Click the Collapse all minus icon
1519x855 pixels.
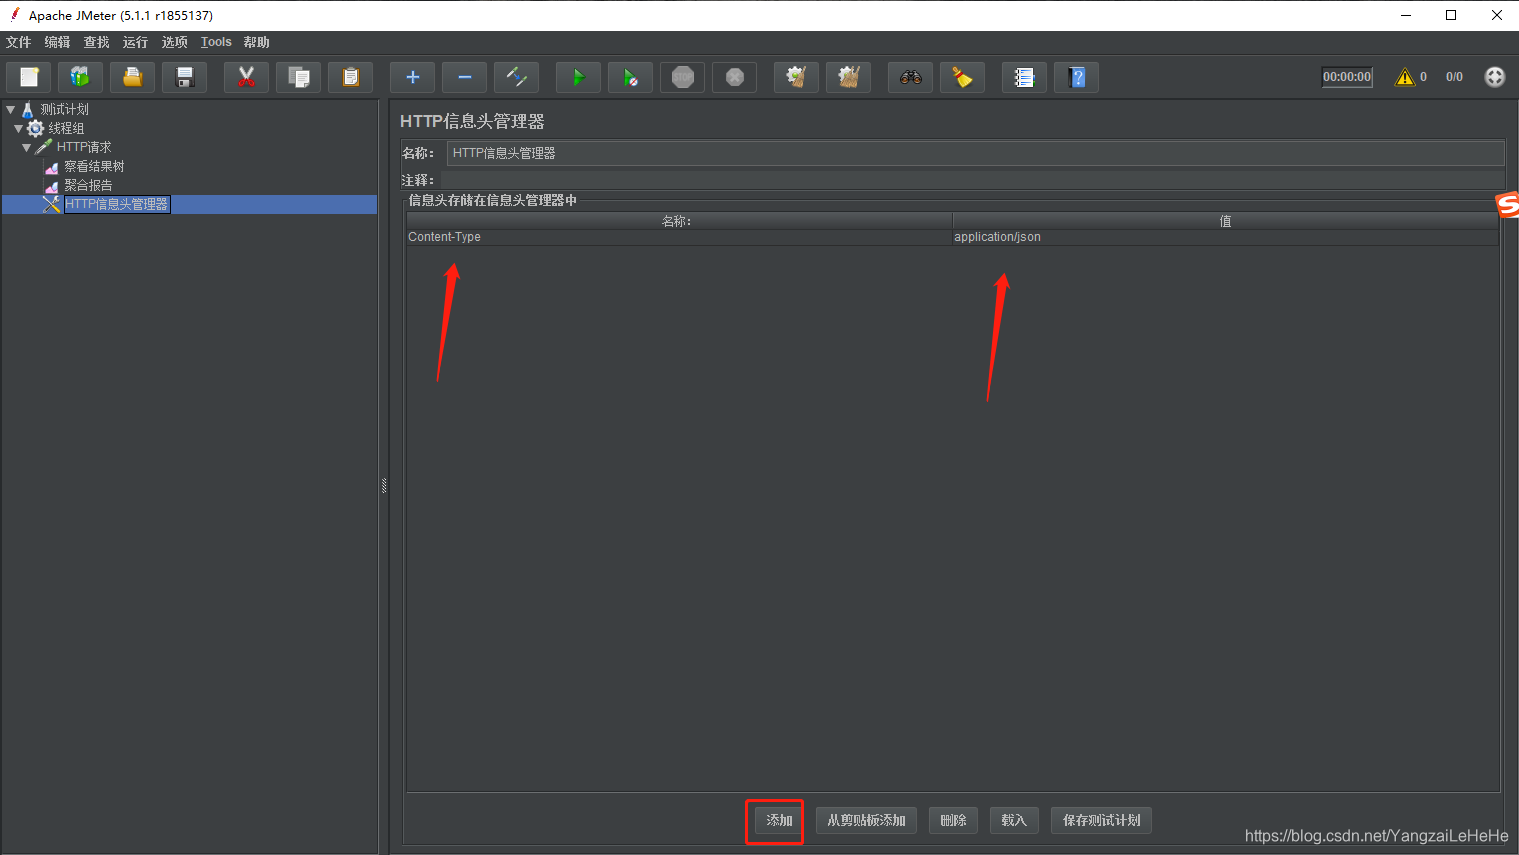pos(464,77)
